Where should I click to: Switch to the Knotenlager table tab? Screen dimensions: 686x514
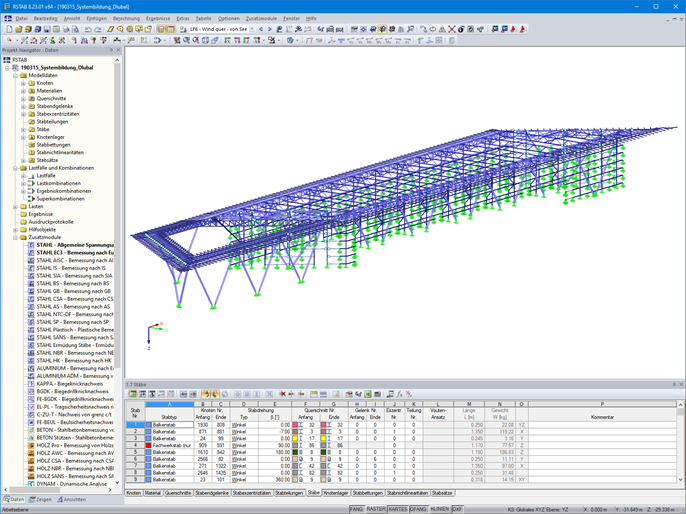pos(335,493)
